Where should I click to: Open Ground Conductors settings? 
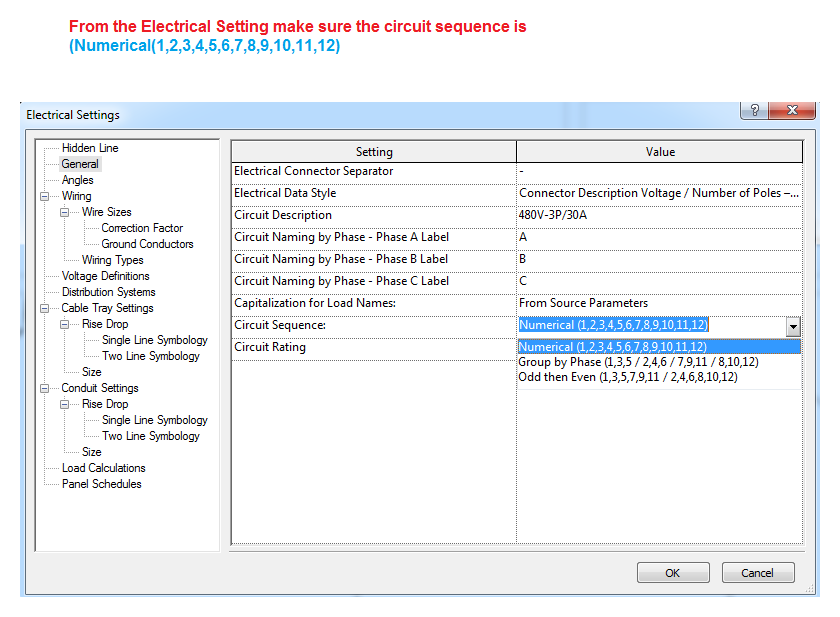(x=147, y=244)
